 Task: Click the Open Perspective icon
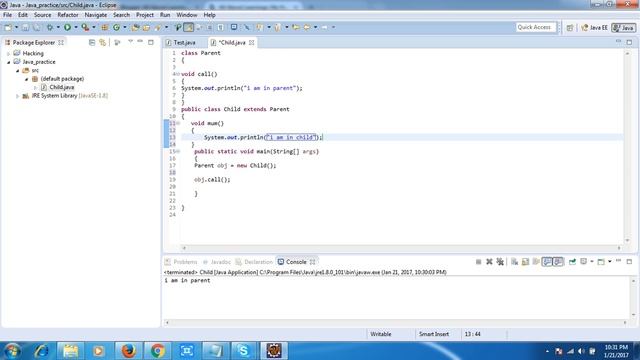coord(570,28)
